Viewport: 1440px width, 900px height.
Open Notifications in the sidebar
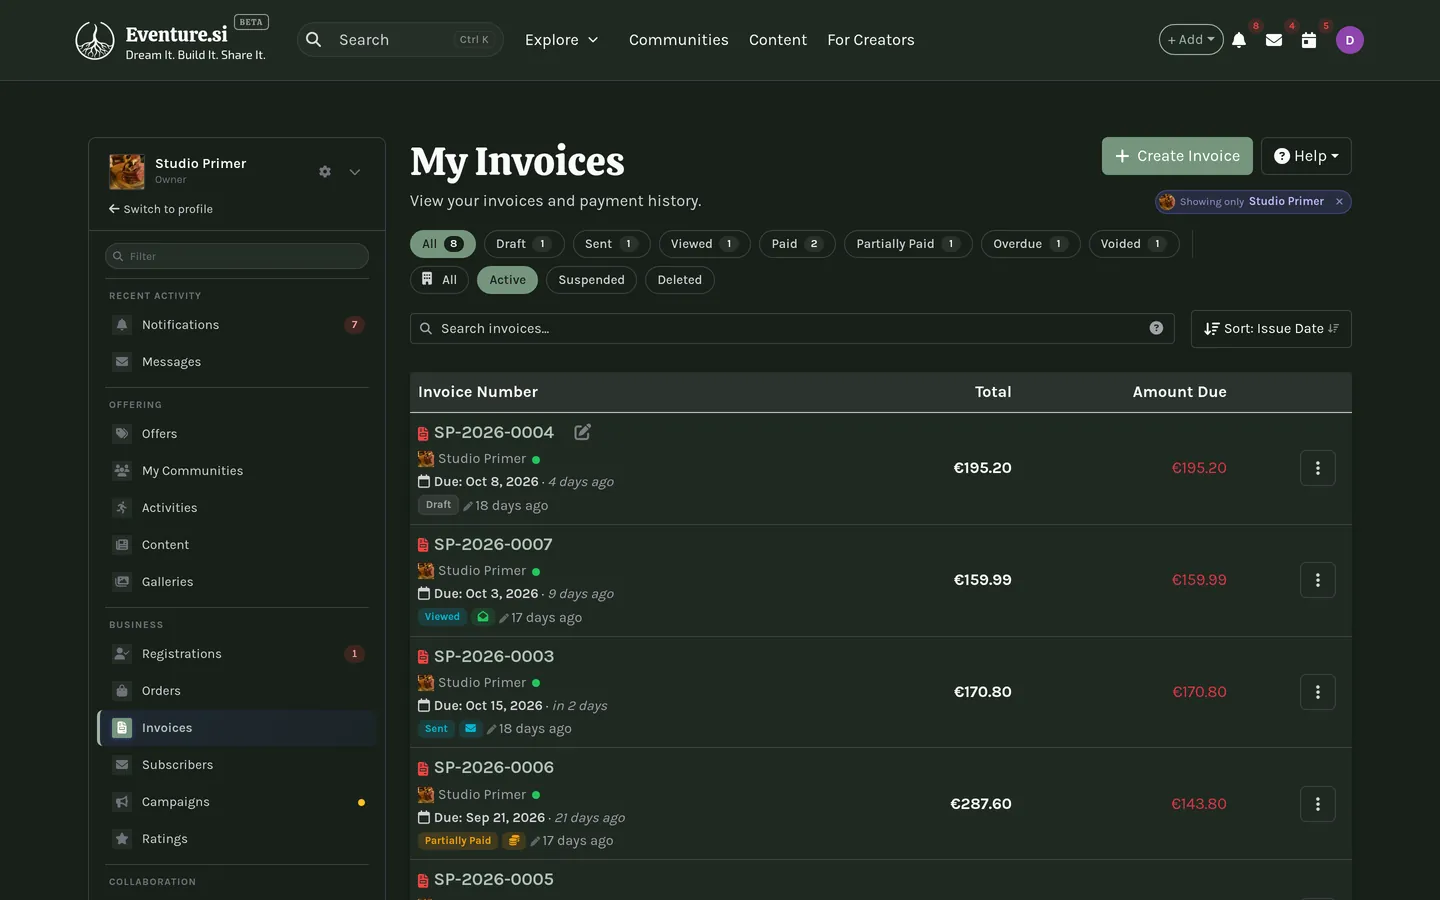tap(237, 325)
